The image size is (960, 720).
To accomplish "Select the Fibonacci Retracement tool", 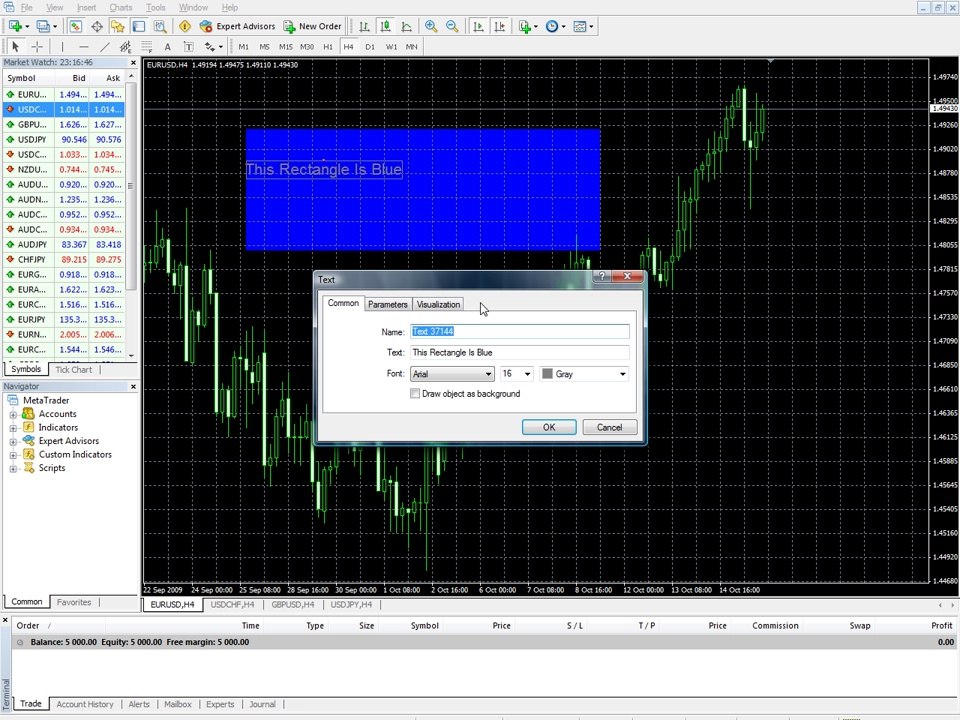I will click(146, 47).
